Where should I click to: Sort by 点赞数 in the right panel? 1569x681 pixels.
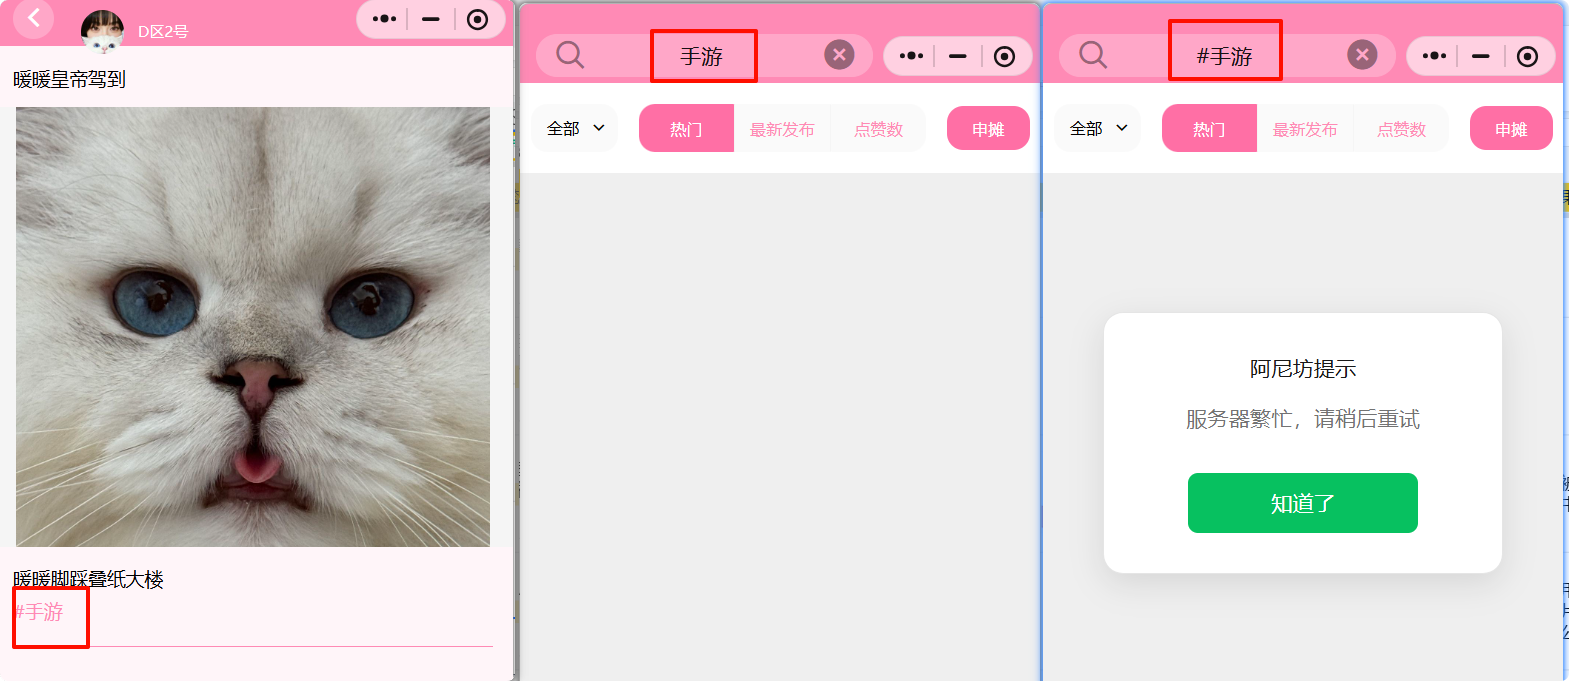[x=1401, y=129]
